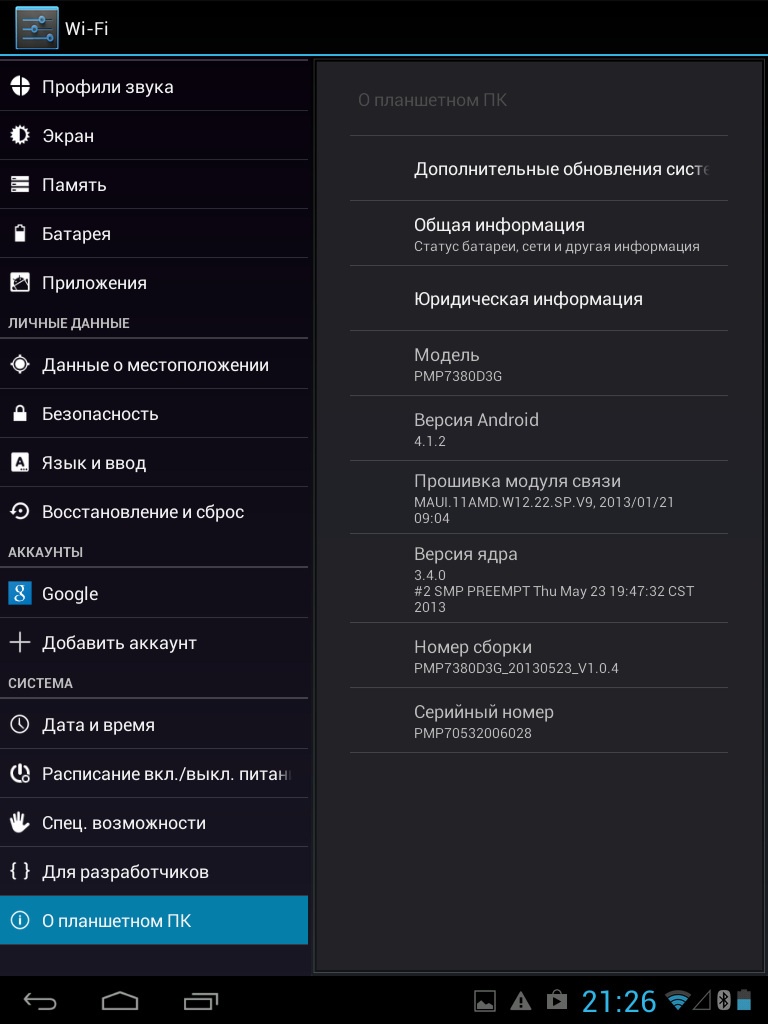
Task: Tap the Google account icon
Action: click(20, 594)
